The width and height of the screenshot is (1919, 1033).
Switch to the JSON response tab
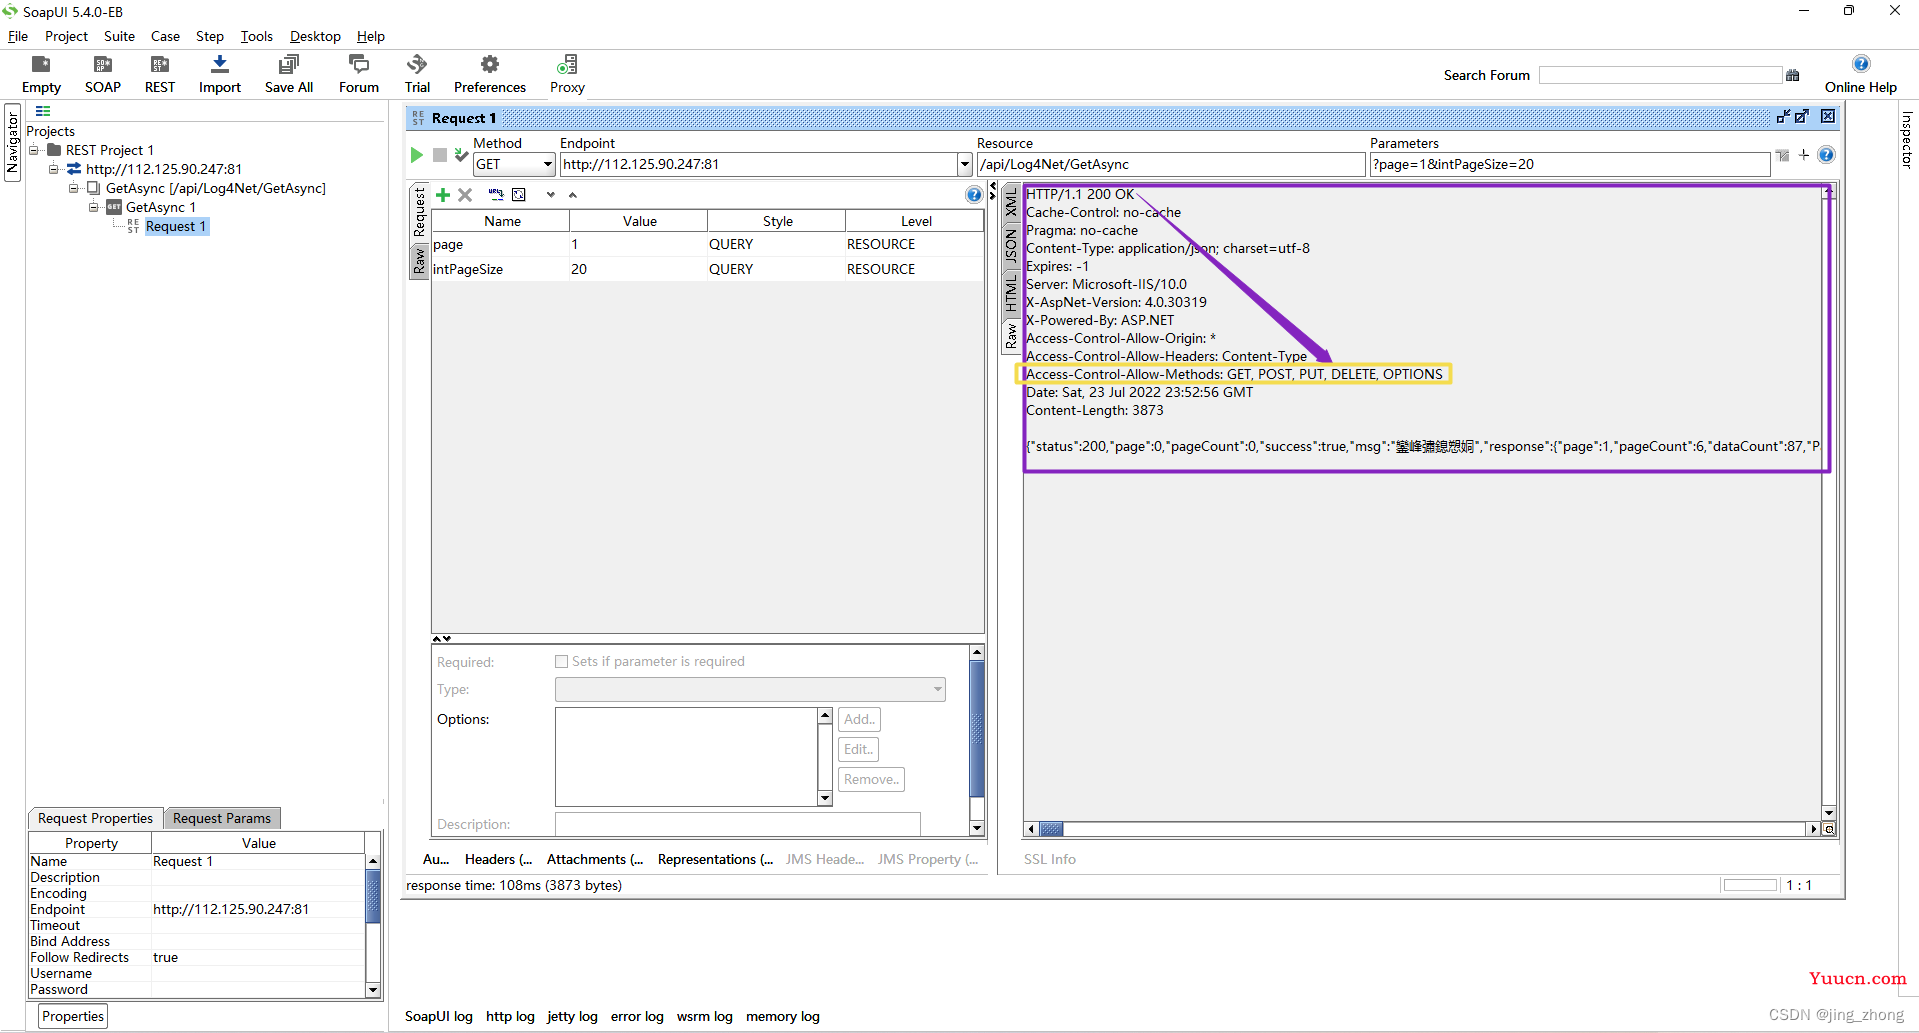click(1011, 246)
